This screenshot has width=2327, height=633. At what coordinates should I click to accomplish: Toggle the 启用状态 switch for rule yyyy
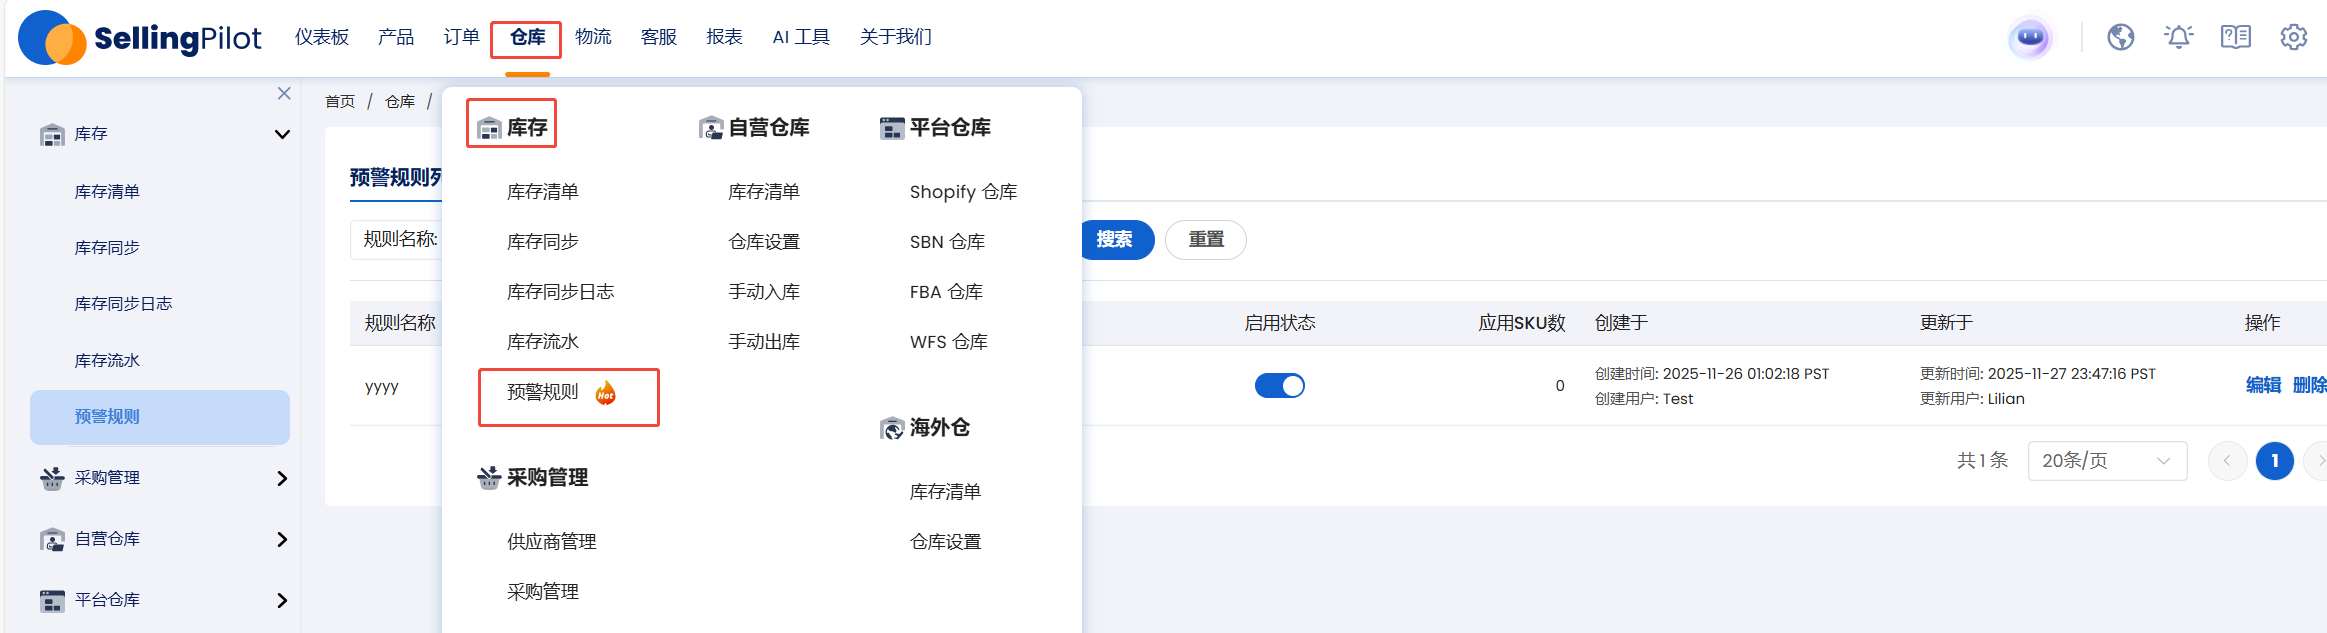point(1279,386)
